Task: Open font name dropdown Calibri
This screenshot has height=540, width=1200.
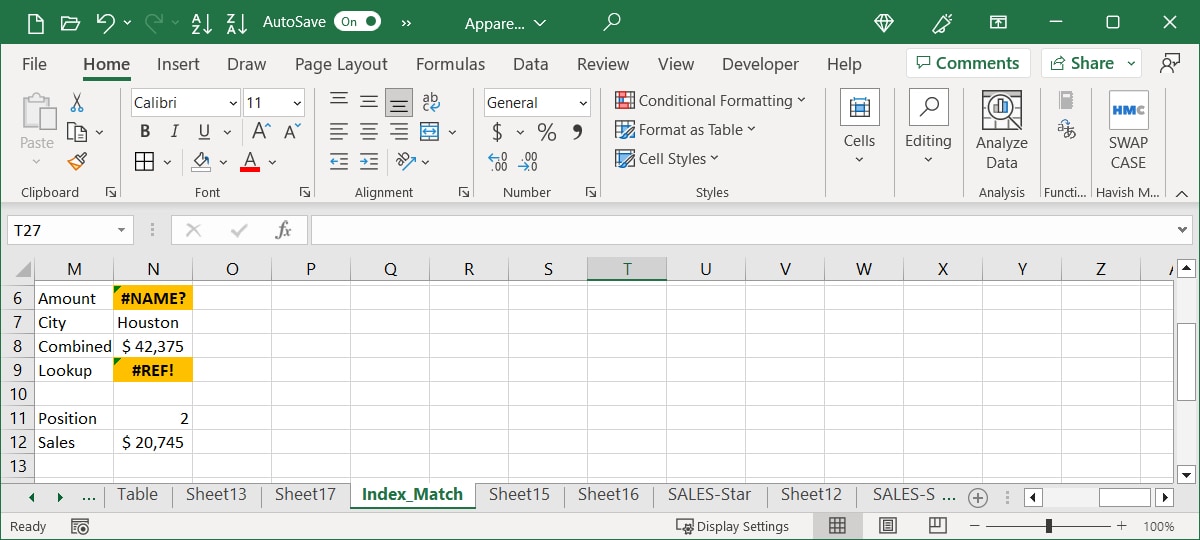Action: tap(233, 103)
